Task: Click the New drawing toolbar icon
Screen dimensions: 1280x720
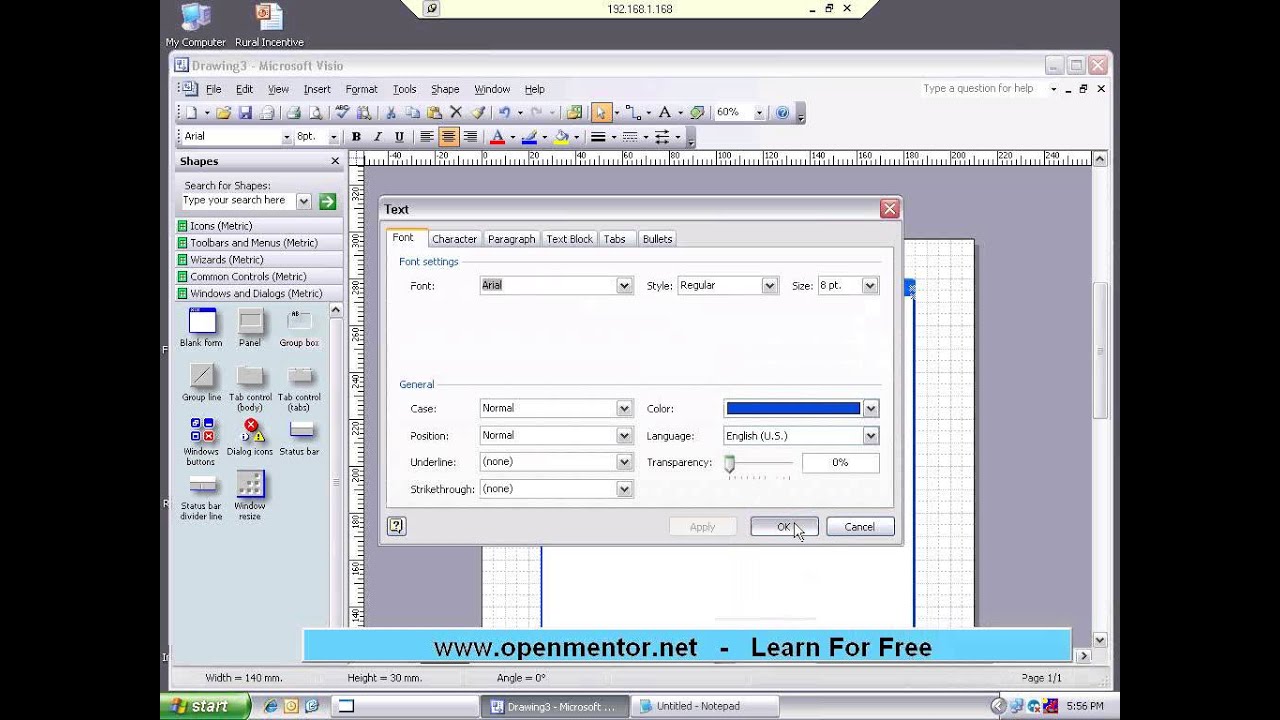Action: coord(191,113)
